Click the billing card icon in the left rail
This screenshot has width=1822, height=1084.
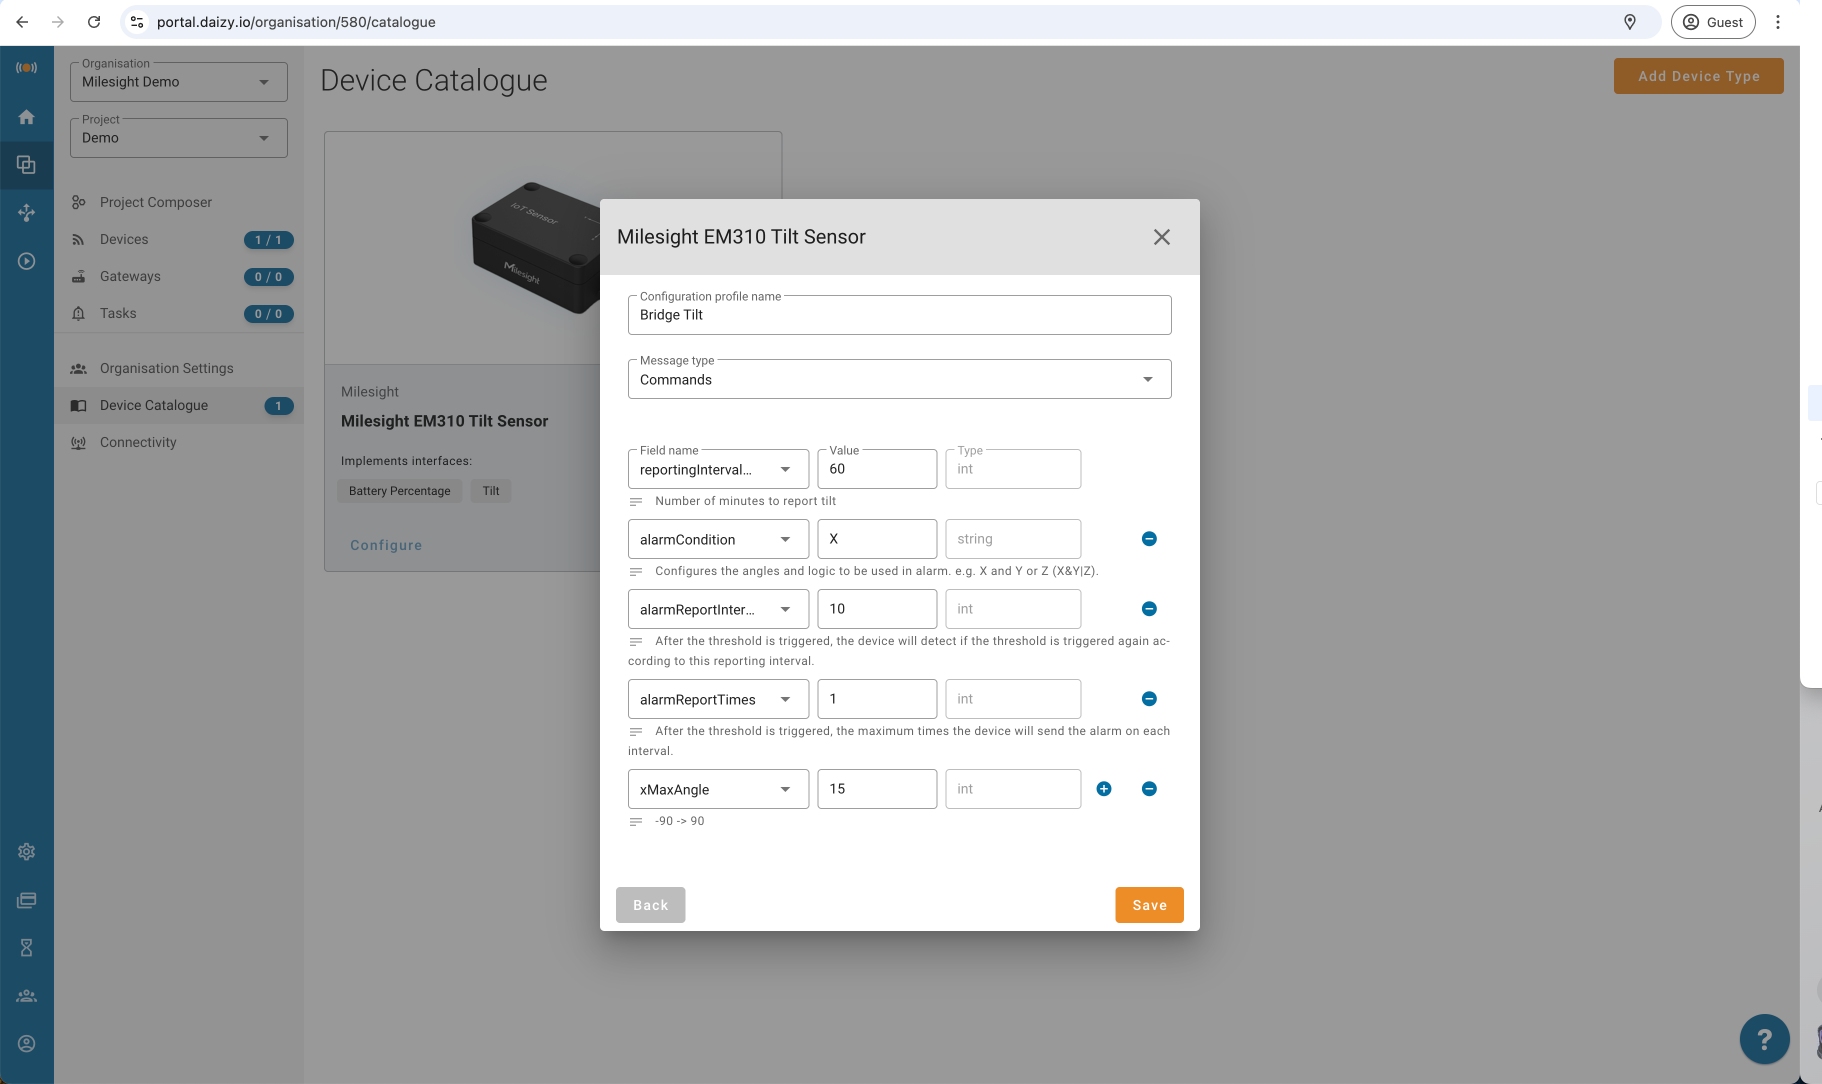pos(27,900)
